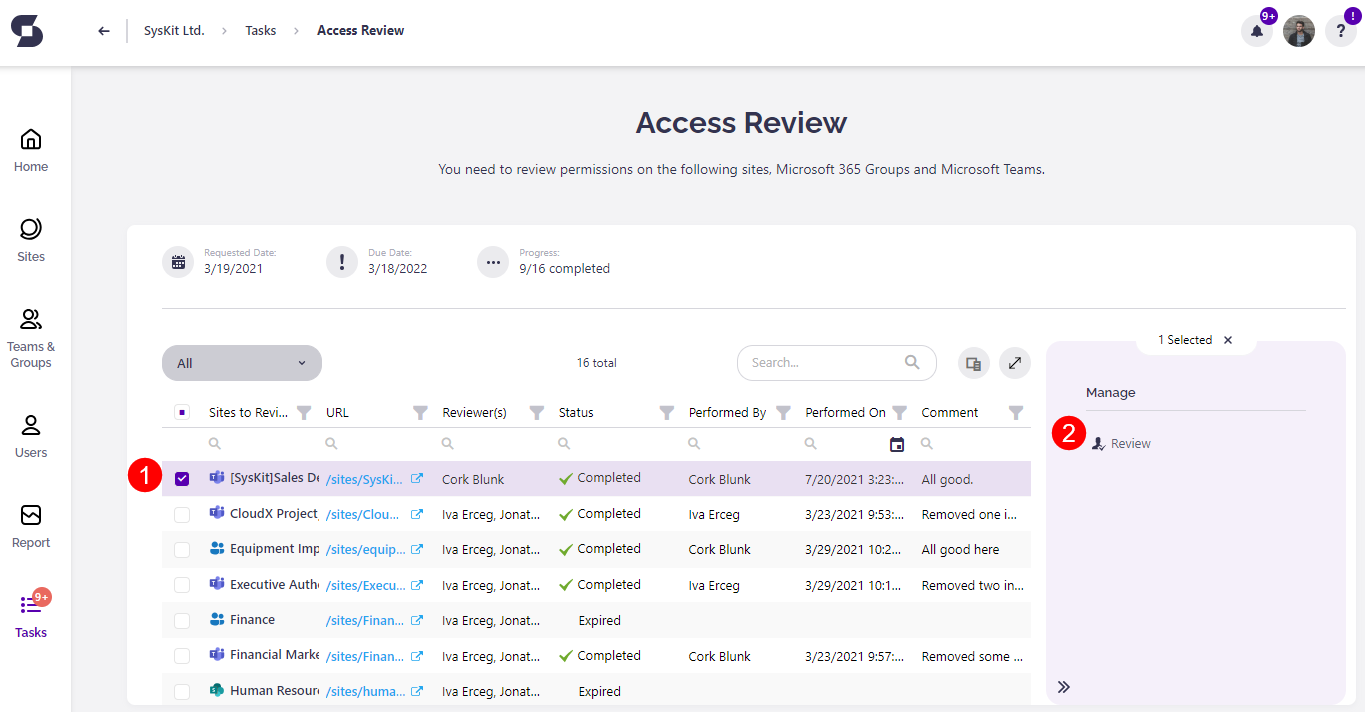Open the All filter dropdown
The image size is (1365, 712).
(241, 363)
